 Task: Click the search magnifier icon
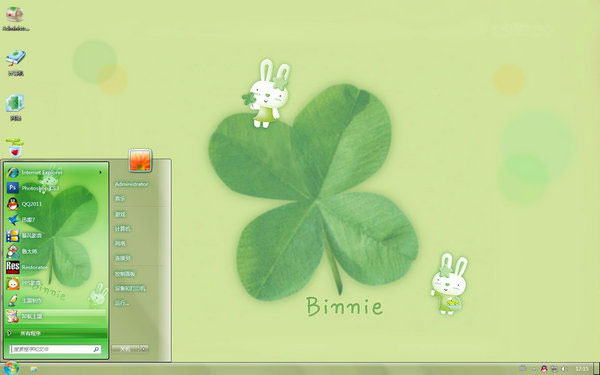[x=96, y=349]
